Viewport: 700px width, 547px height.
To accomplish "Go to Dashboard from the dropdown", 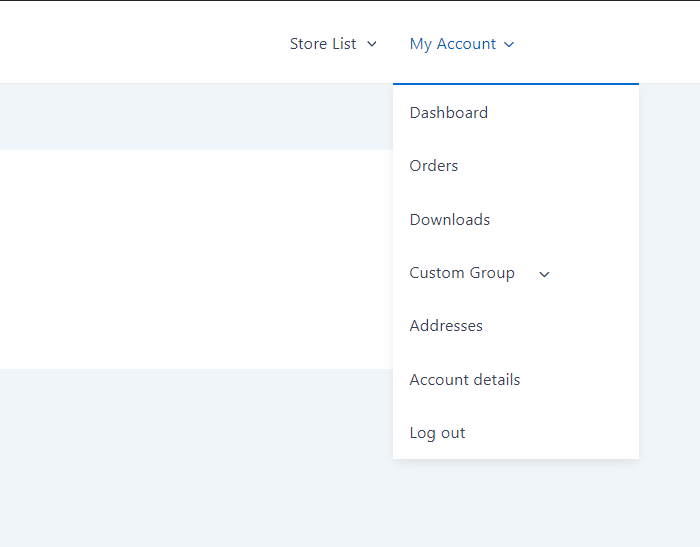I will tap(449, 113).
